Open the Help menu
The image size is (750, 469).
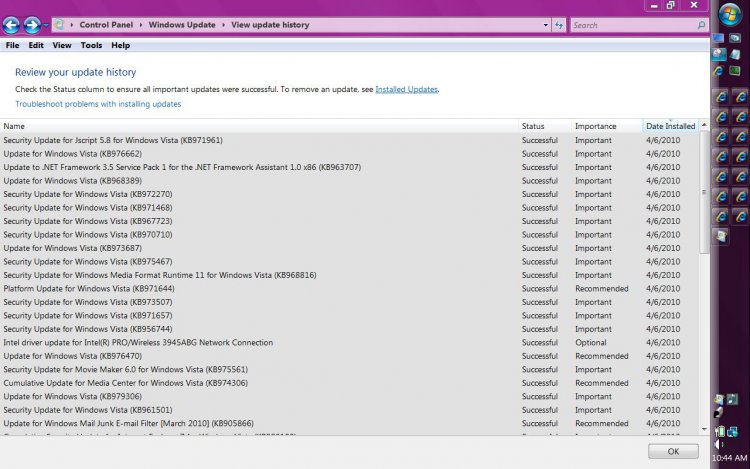click(x=121, y=45)
